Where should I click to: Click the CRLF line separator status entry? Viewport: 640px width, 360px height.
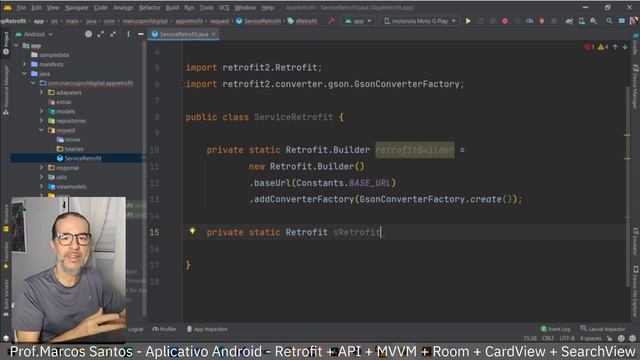pos(548,338)
